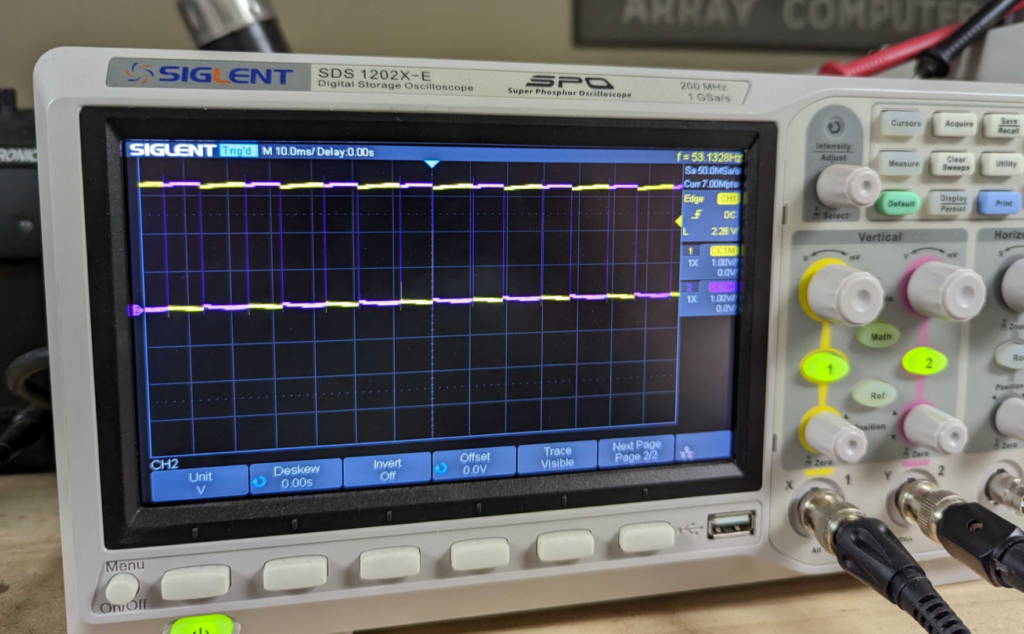Open the Edge CH1 trigger info box
Viewport: 1024px width, 634px height.
click(711, 215)
